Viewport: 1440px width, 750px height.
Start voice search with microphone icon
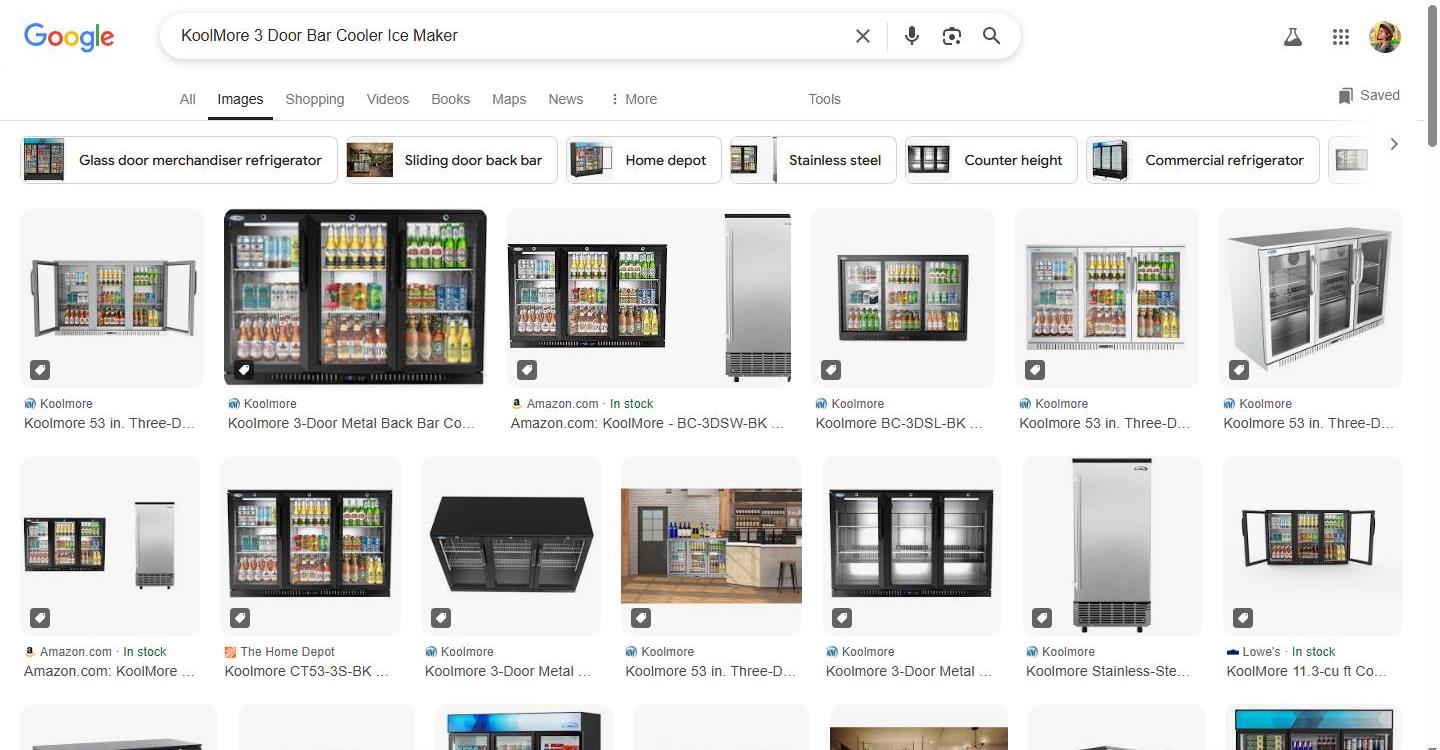[911, 36]
